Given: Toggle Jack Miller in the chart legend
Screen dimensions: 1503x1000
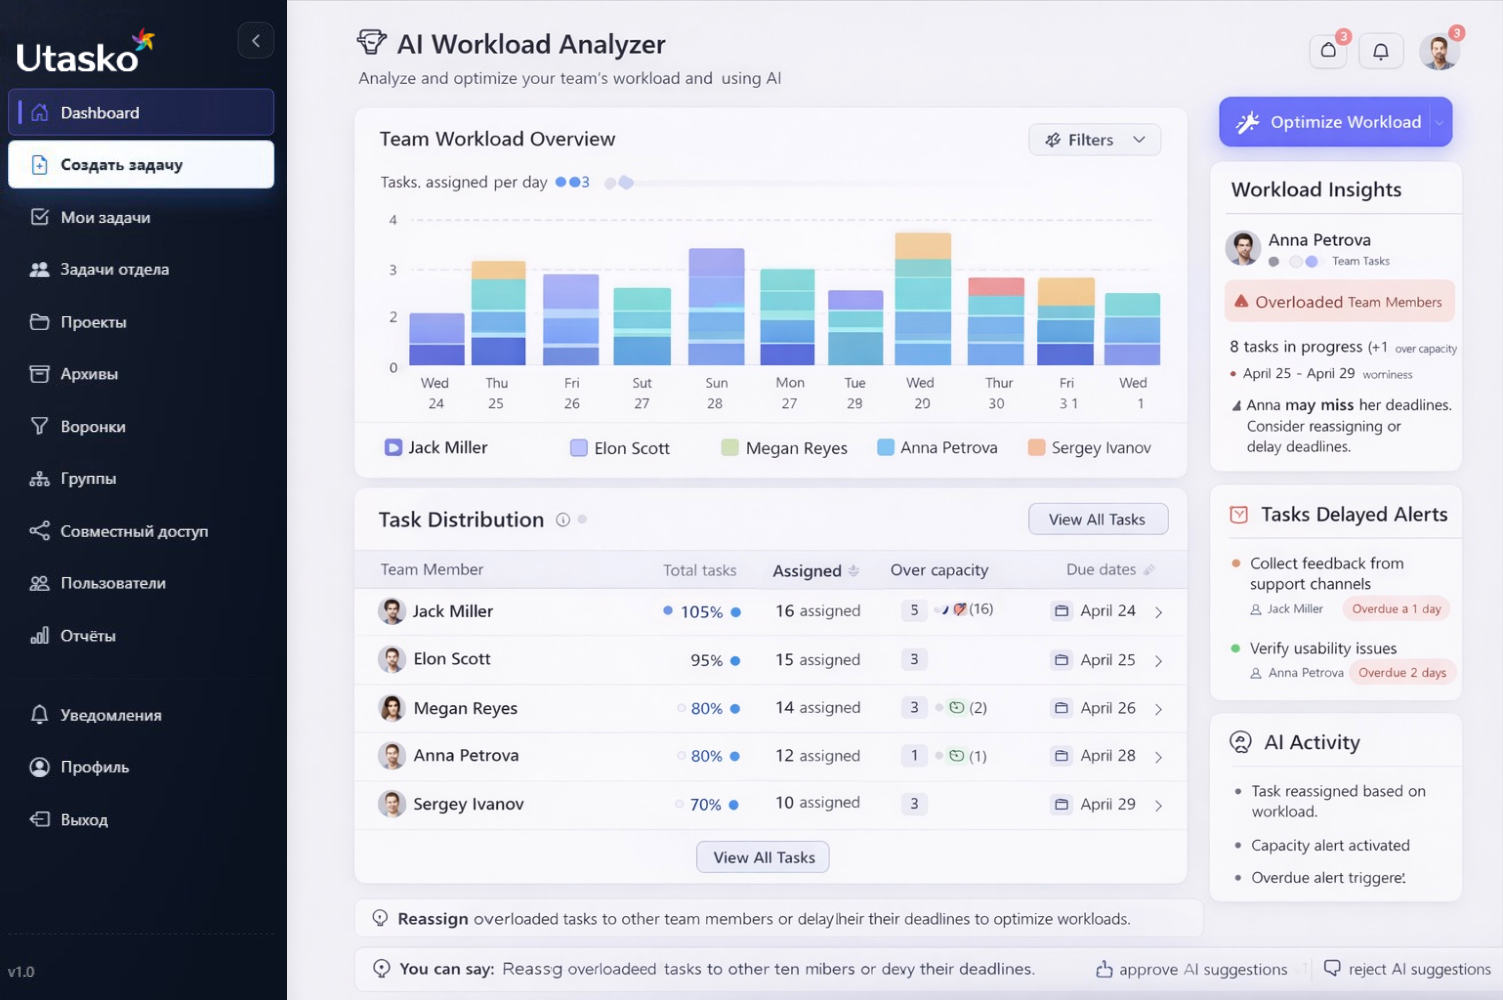Looking at the screenshot, I should click(x=436, y=447).
